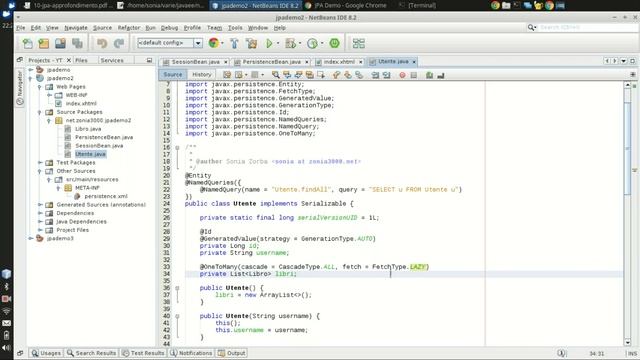Viewport: 640px width, 360px height.
Task: Toggle Rectangular Selection mode
Action: pyautogui.click(x=321, y=75)
